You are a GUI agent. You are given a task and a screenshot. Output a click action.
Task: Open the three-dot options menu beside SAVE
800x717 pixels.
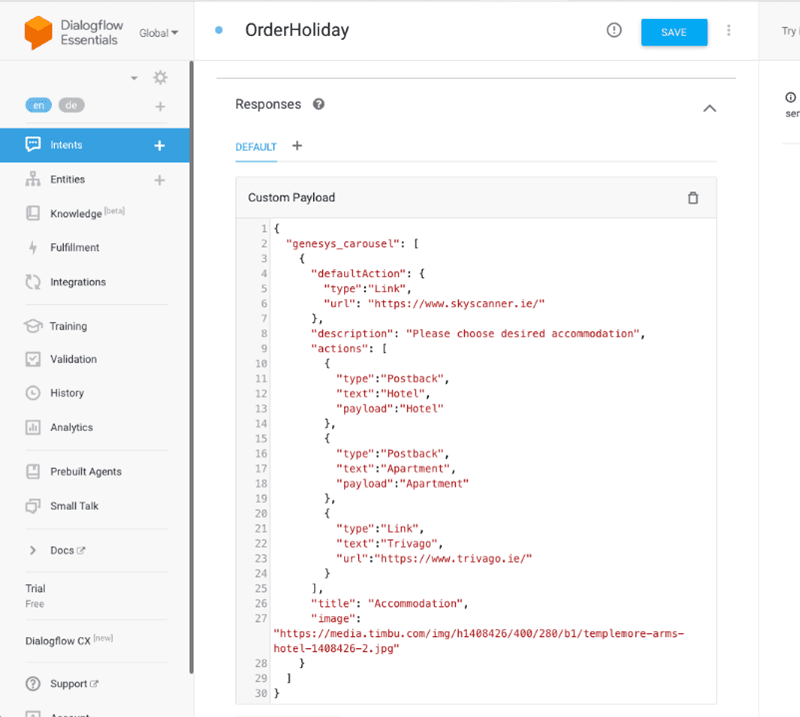[x=729, y=31]
